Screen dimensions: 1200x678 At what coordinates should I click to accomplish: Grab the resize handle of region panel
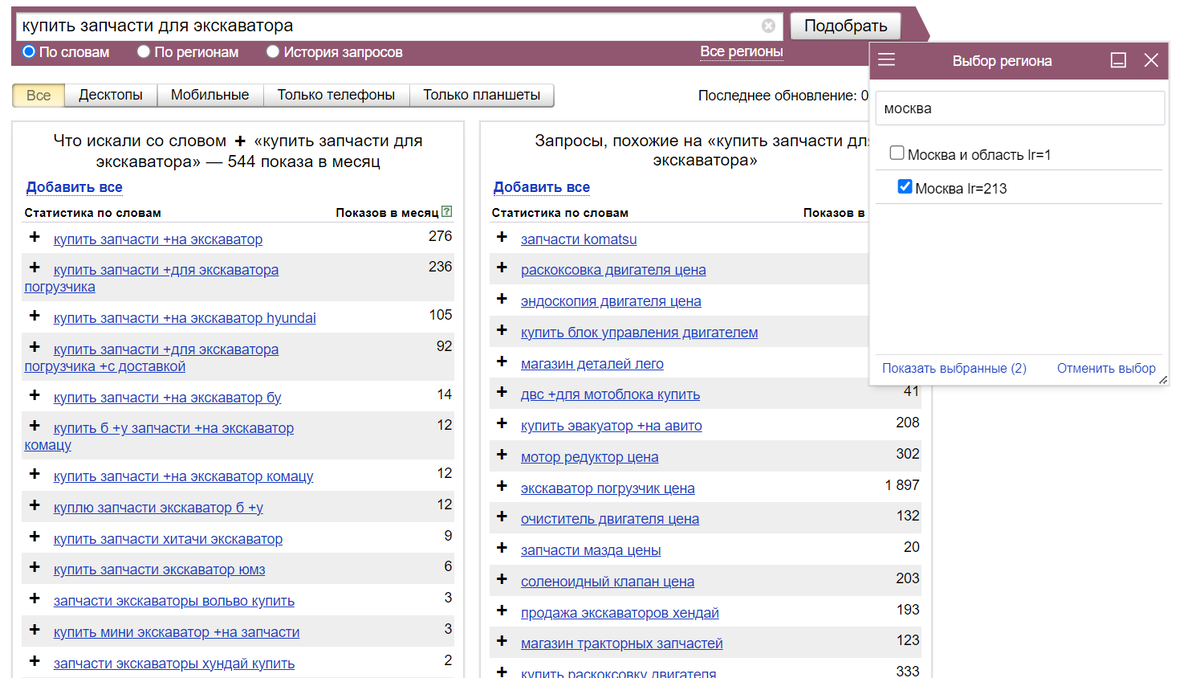click(x=1163, y=380)
